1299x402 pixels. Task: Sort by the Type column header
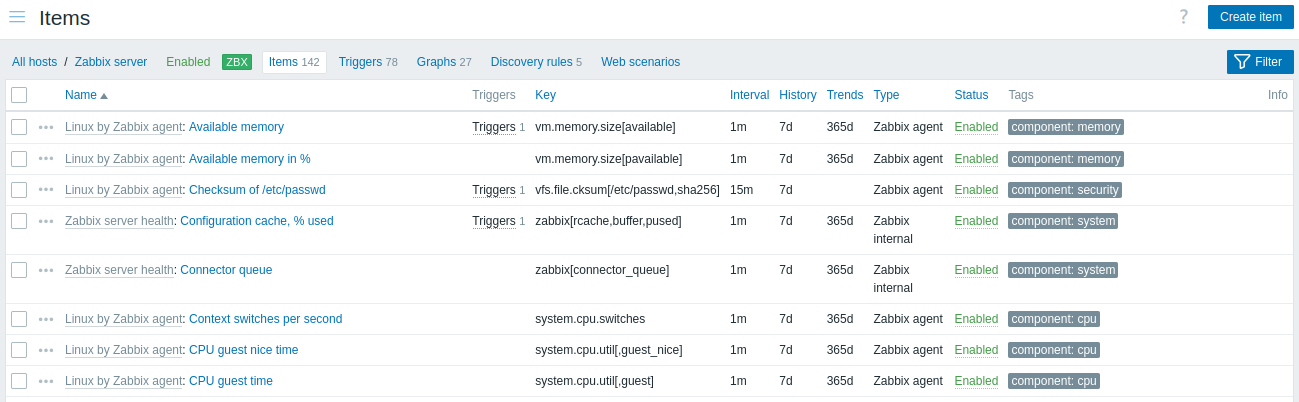click(886, 95)
